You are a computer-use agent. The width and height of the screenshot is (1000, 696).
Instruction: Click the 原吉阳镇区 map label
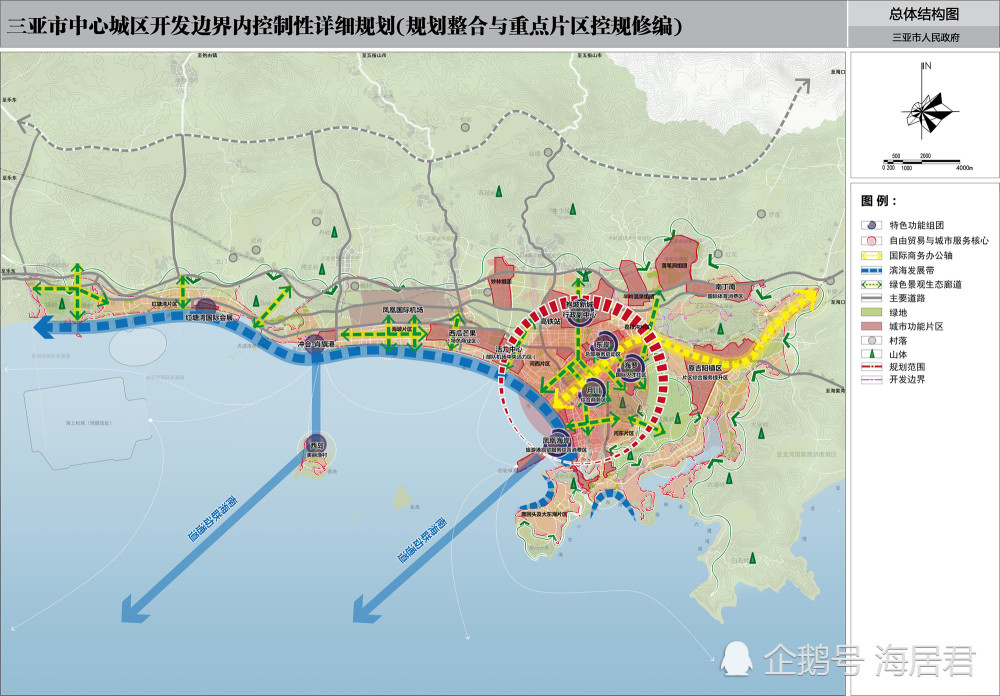(705, 368)
